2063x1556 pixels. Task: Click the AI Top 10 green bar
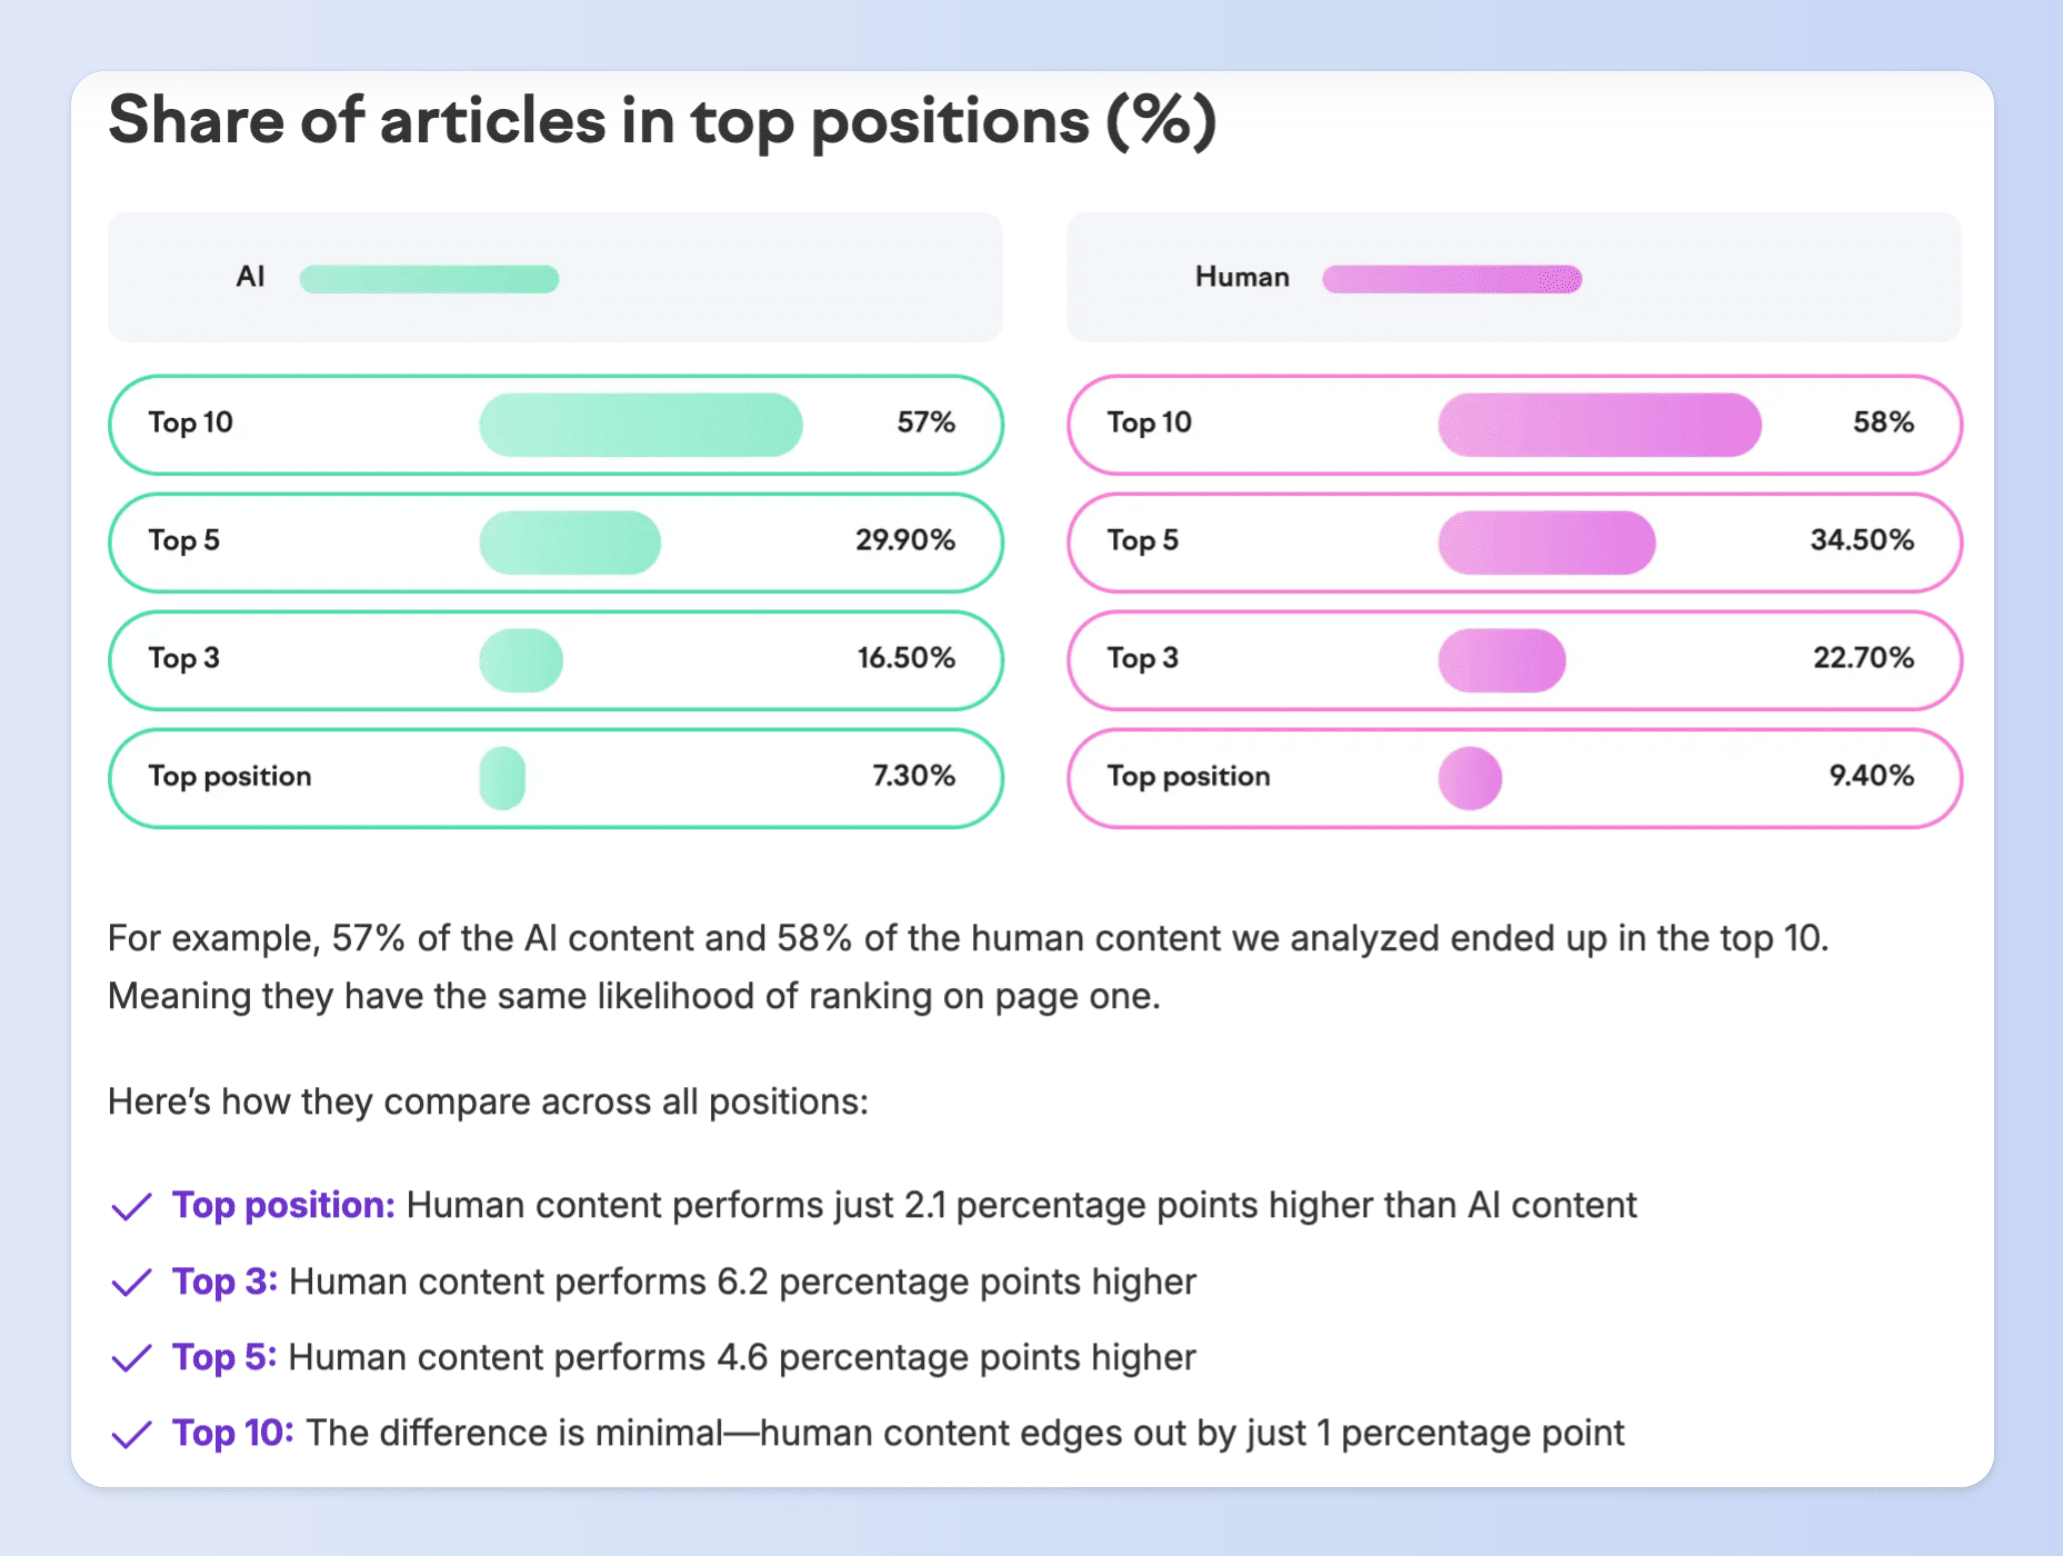pos(640,425)
